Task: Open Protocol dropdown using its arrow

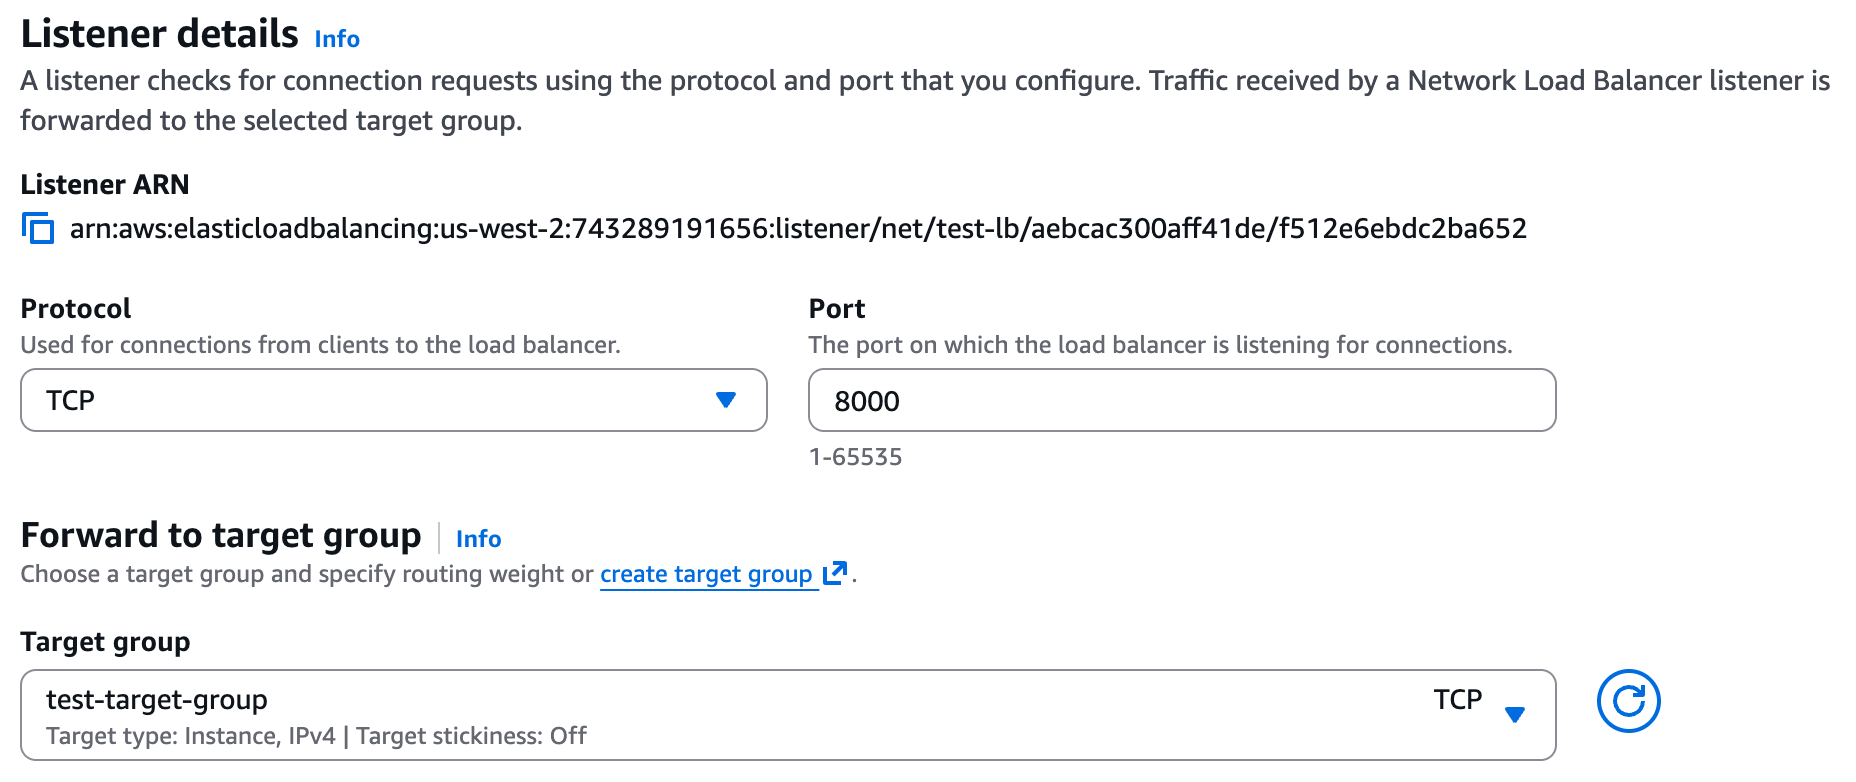Action: click(x=726, y=400)
